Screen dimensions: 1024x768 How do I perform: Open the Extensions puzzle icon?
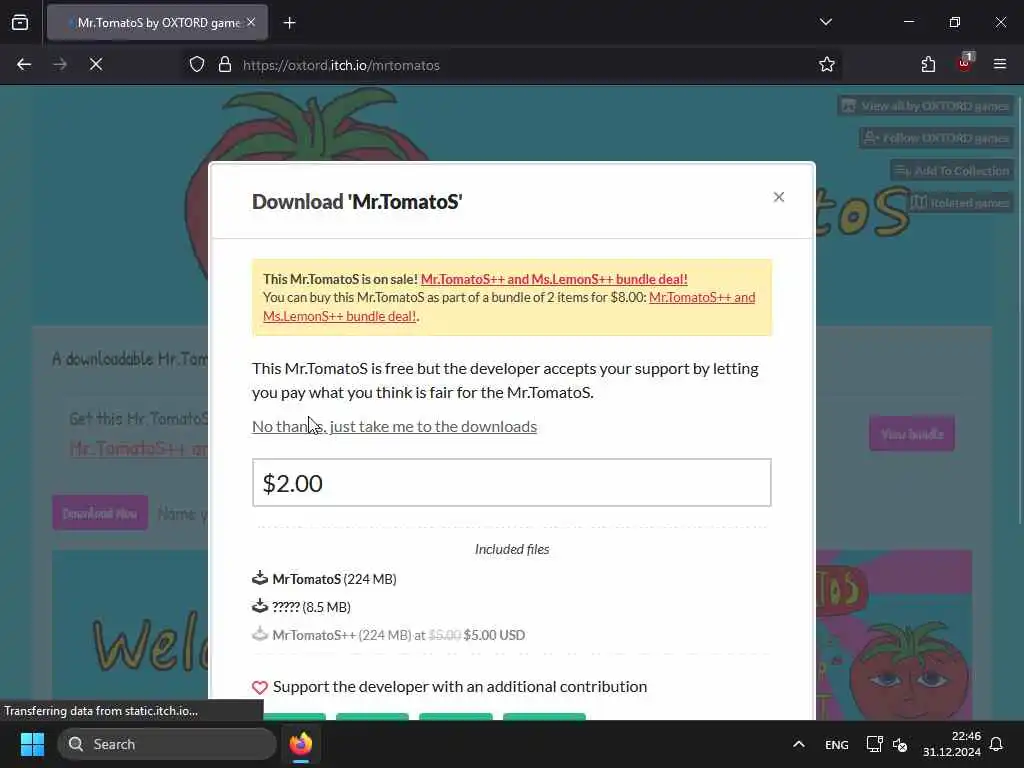[x=928, y=65]
